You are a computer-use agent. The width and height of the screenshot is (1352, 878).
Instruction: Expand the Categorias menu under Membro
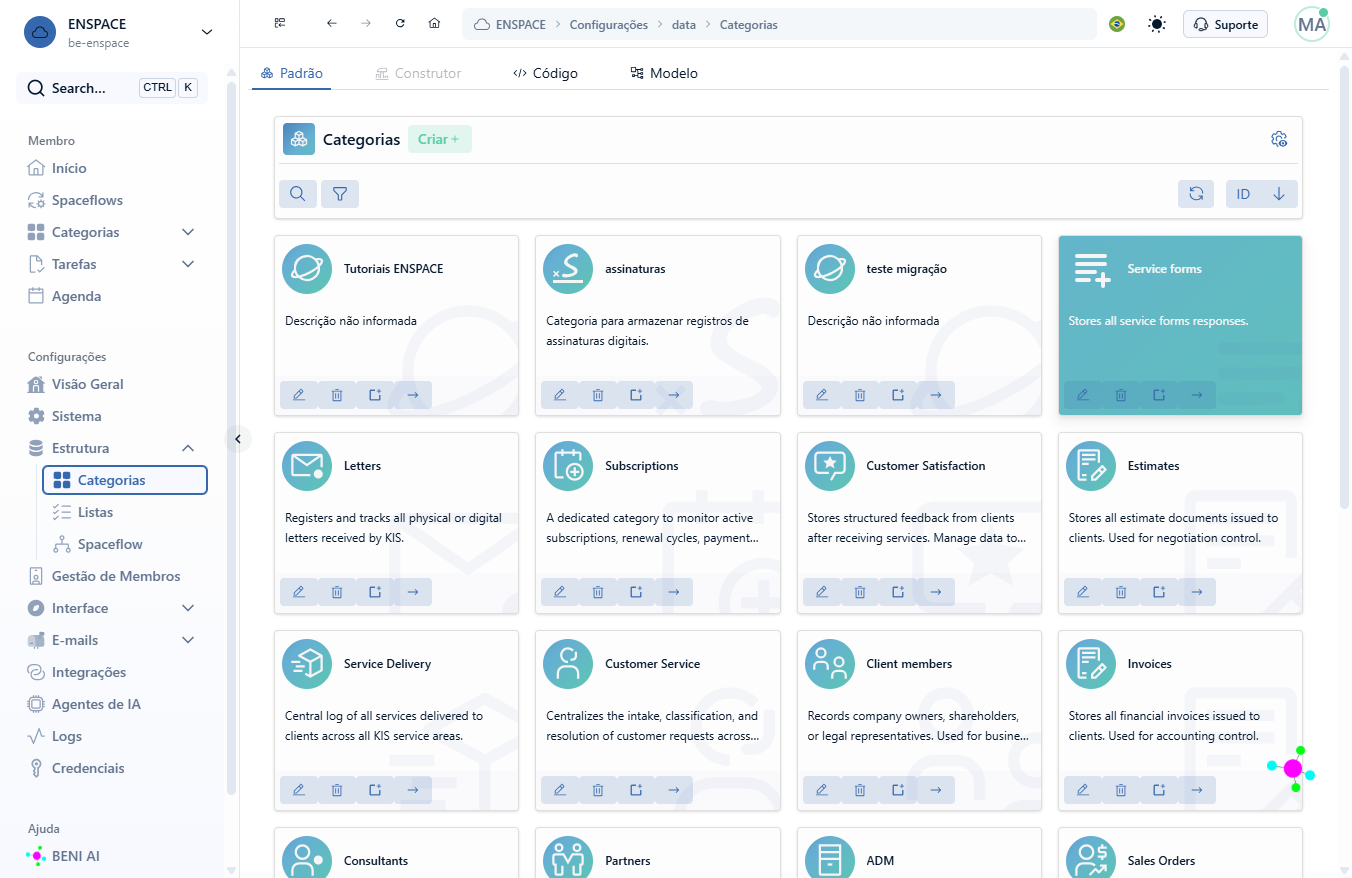click(x=188, y=232)
